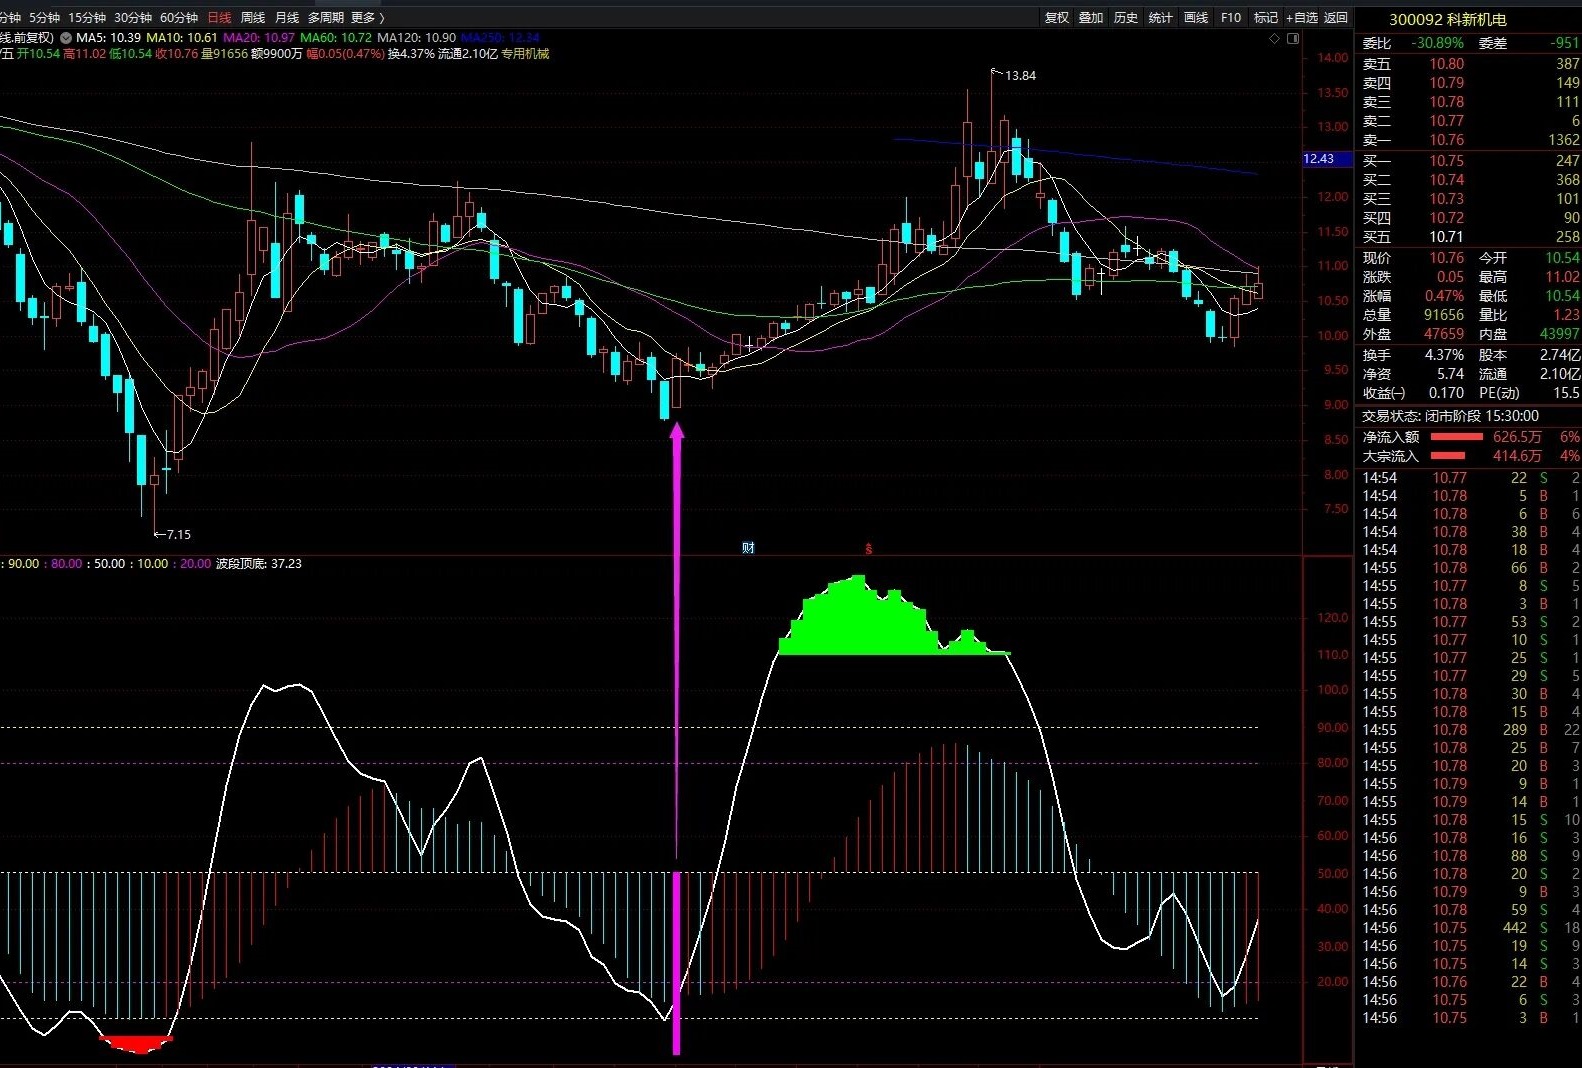Click the 300092 科新机电 stock title

click(1447, 20)
